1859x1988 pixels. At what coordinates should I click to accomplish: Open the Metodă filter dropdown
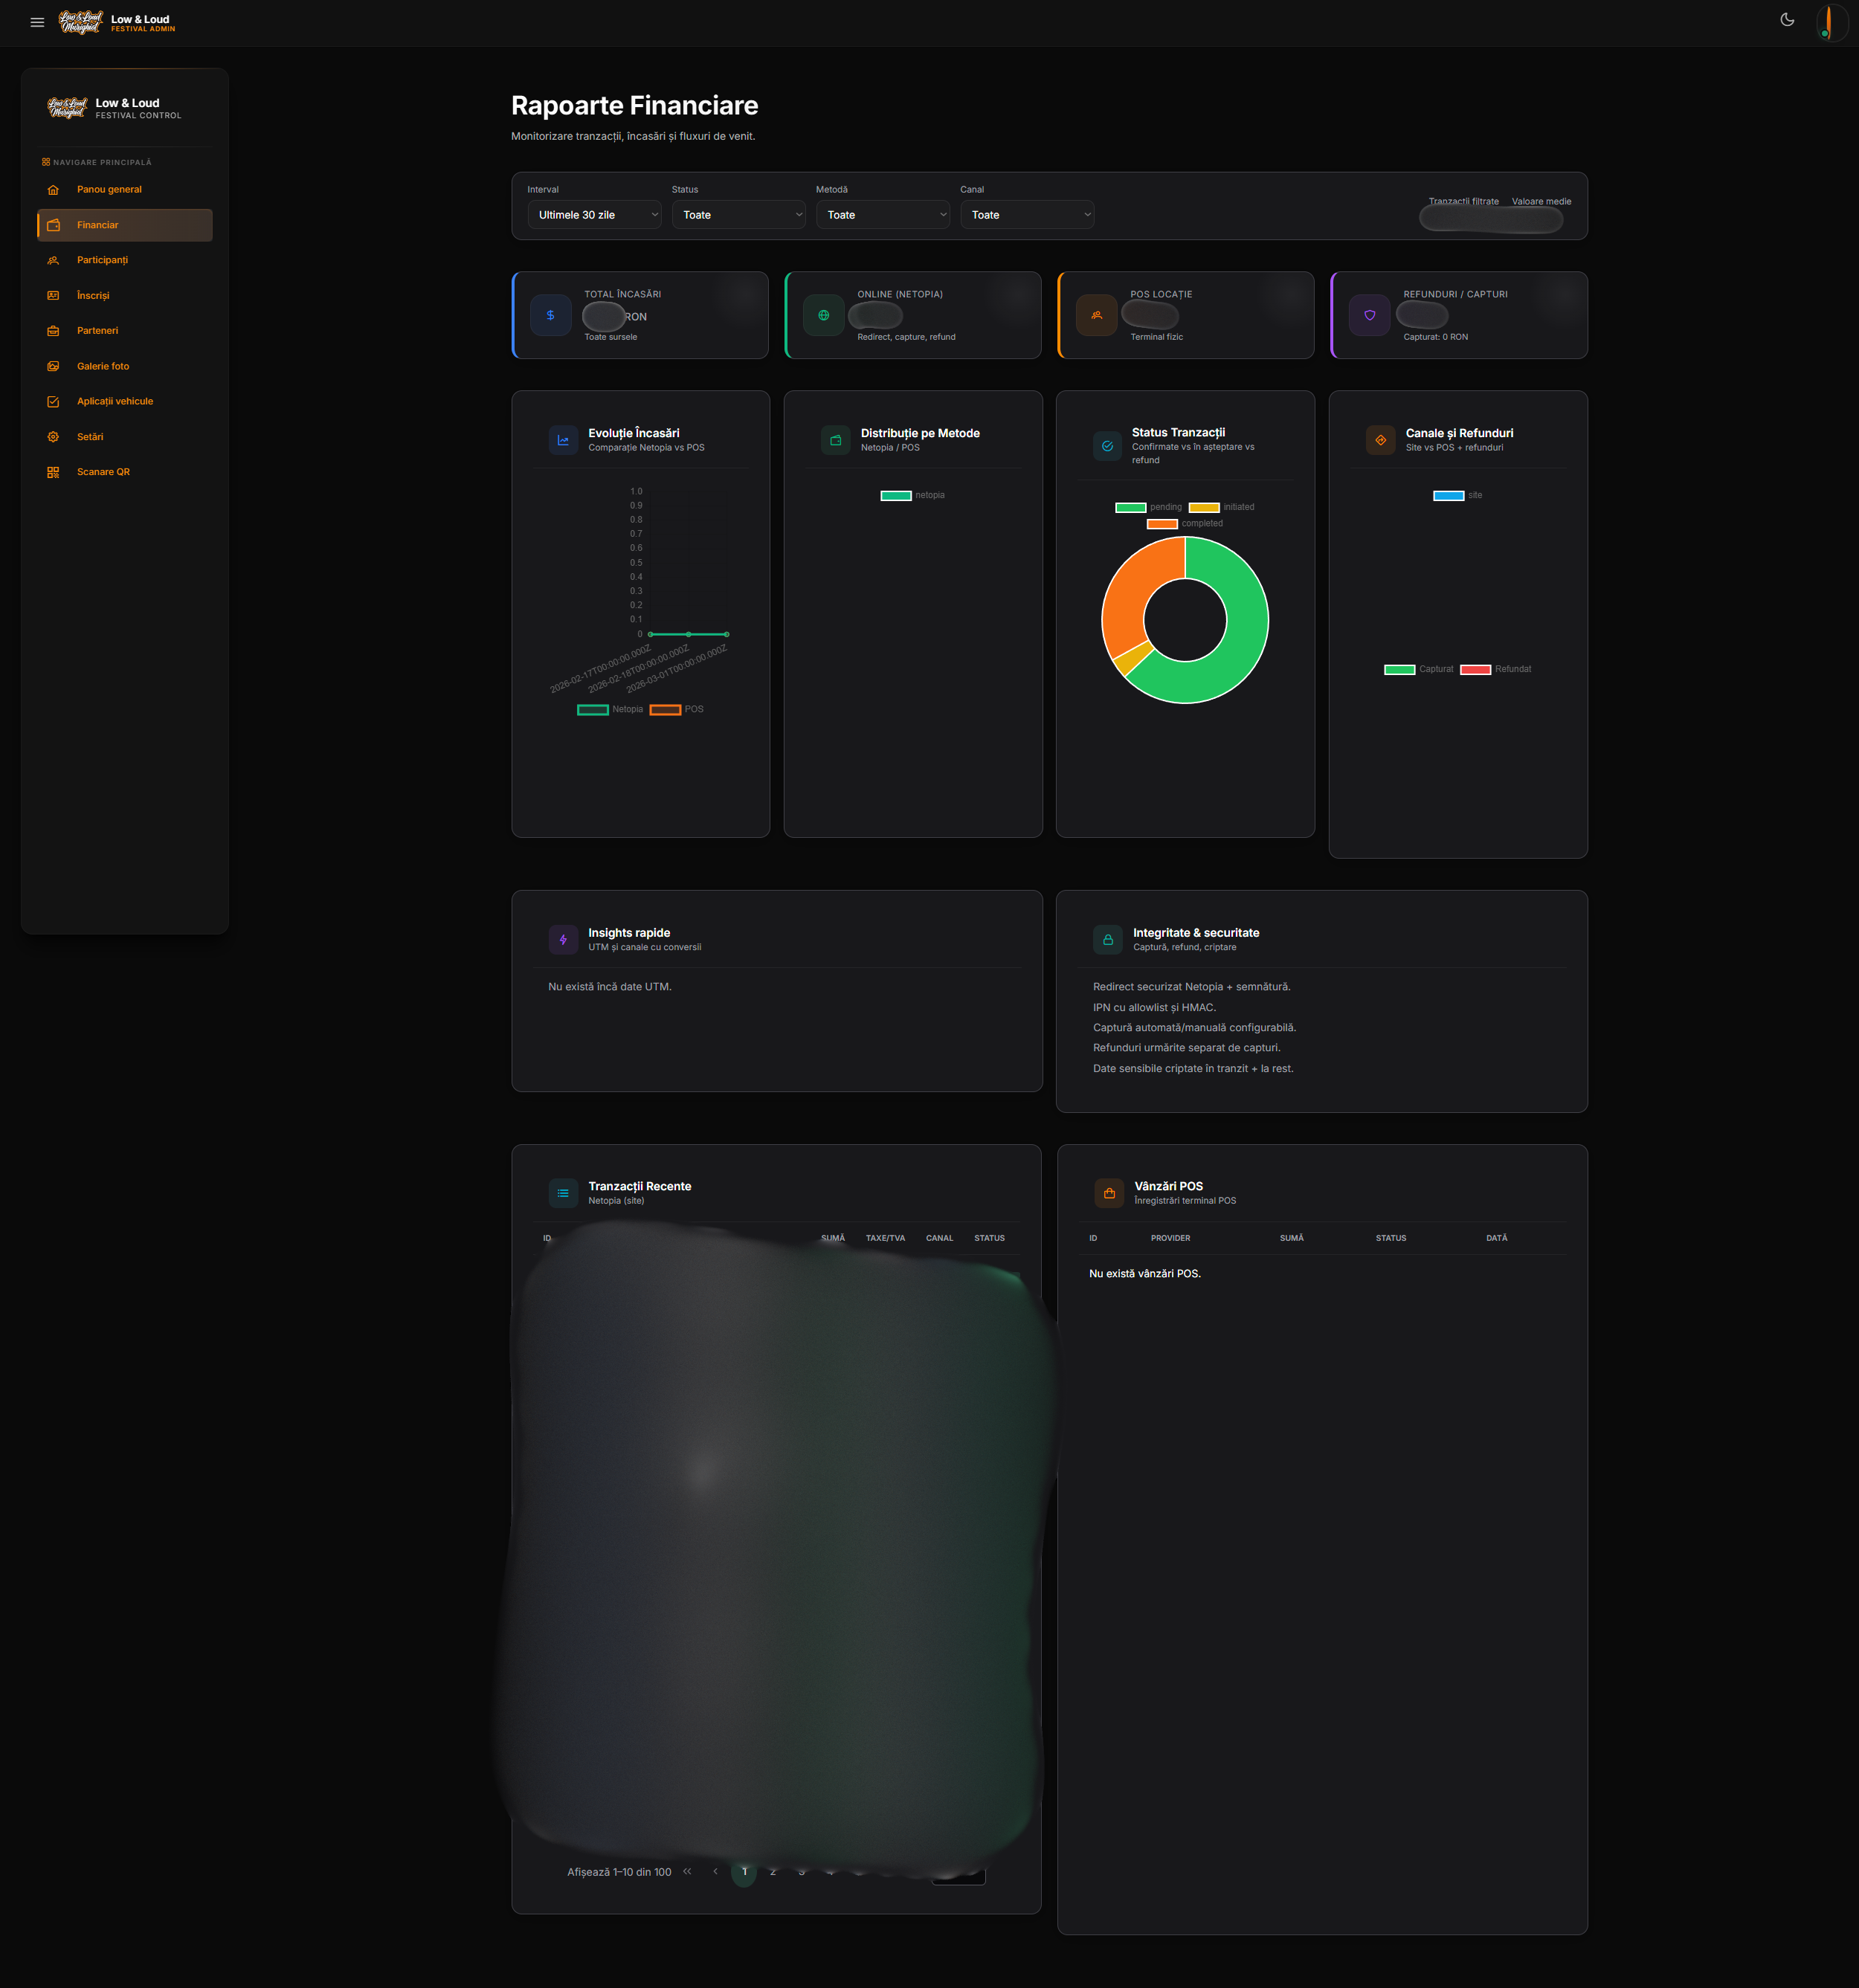click(x=882, y=215)
